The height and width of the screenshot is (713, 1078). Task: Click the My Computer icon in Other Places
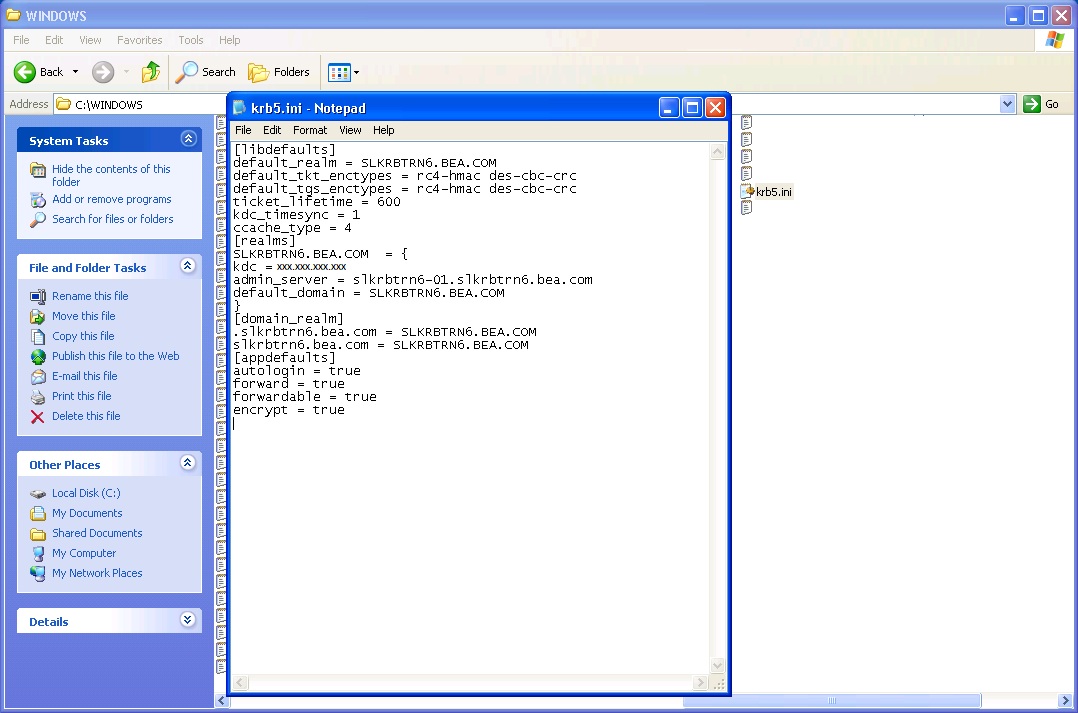click(38, 554)
